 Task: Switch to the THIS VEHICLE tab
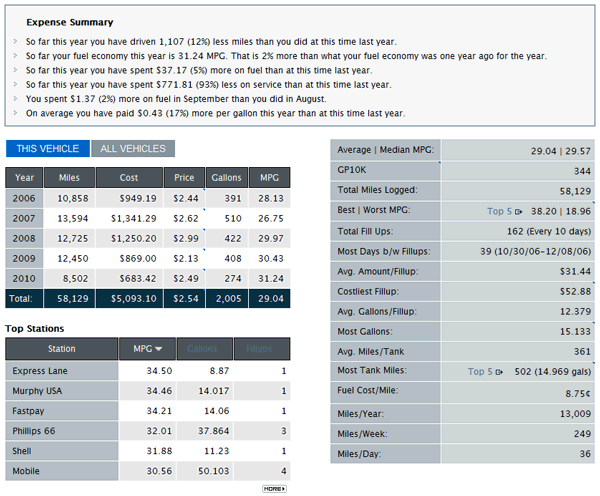pyautogui.click(x=47, y=149)
